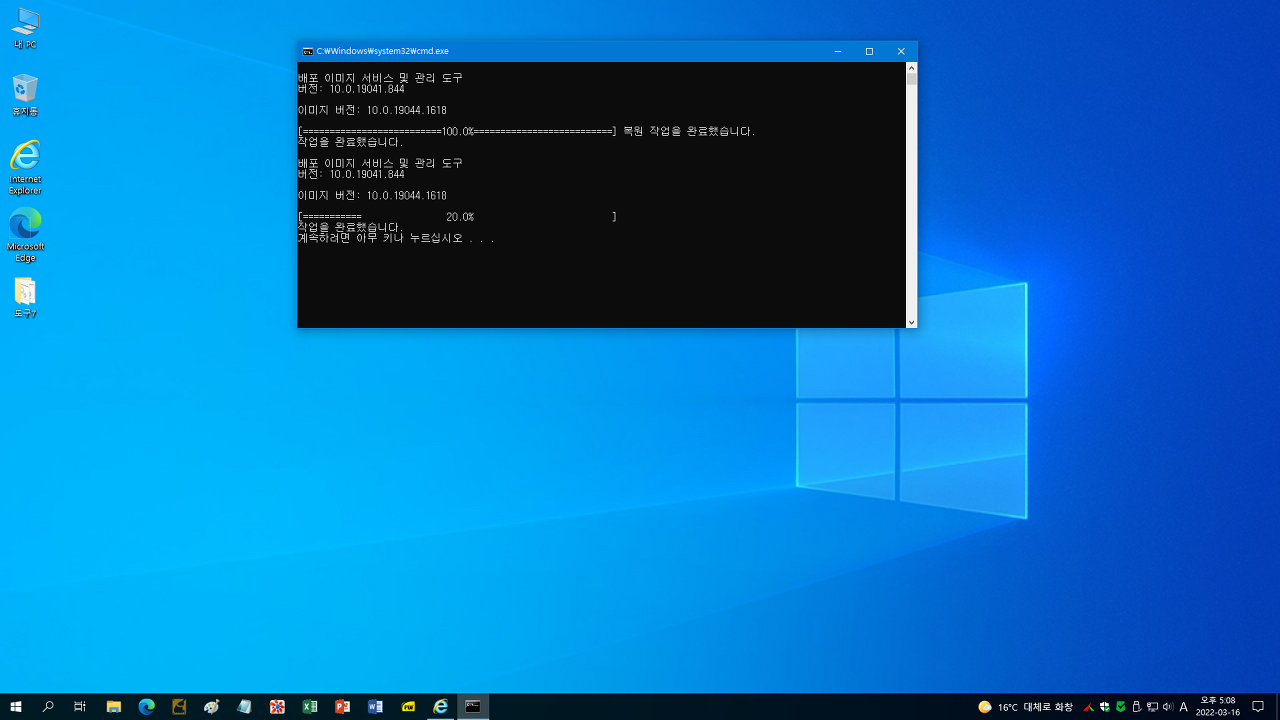Open the Action Center notifications
Viewport: 1280px width, 720px height.
tap(1258, 707)
